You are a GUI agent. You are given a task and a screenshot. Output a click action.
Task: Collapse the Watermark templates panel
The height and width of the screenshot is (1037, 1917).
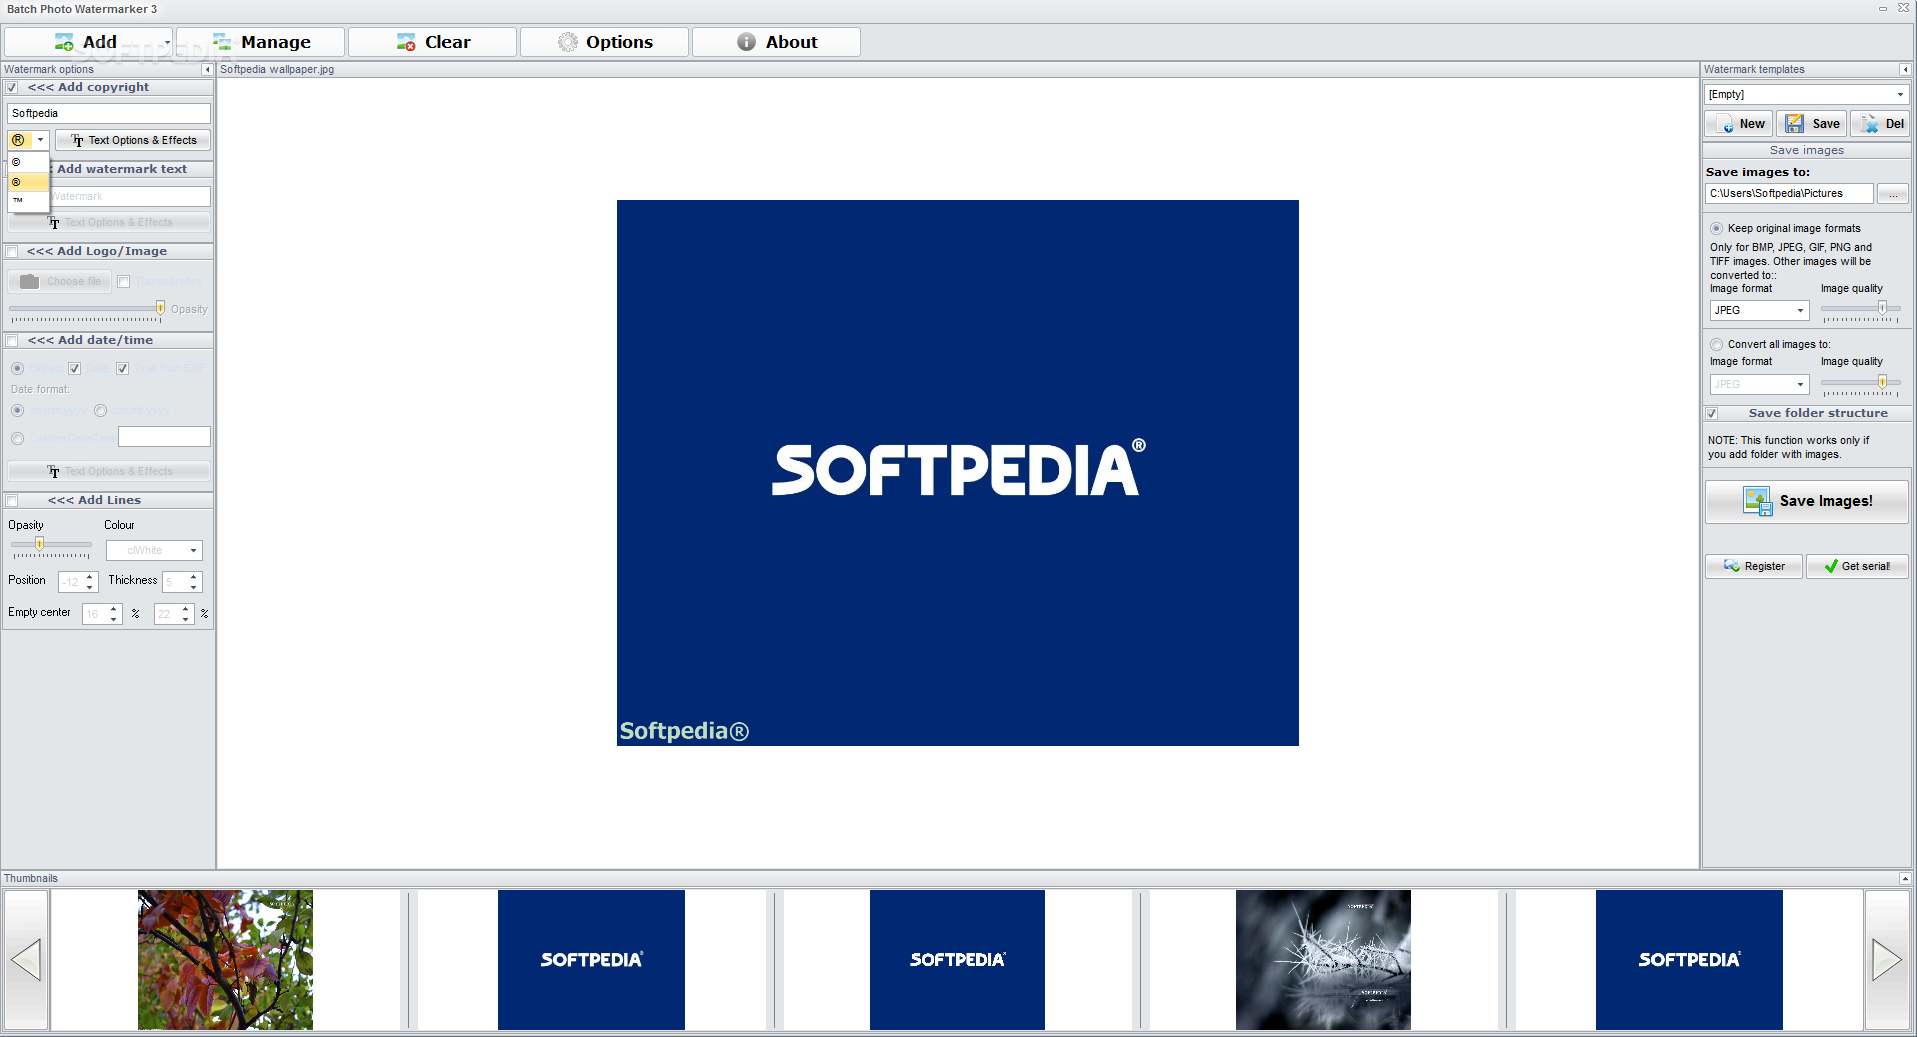point(1905,70)
